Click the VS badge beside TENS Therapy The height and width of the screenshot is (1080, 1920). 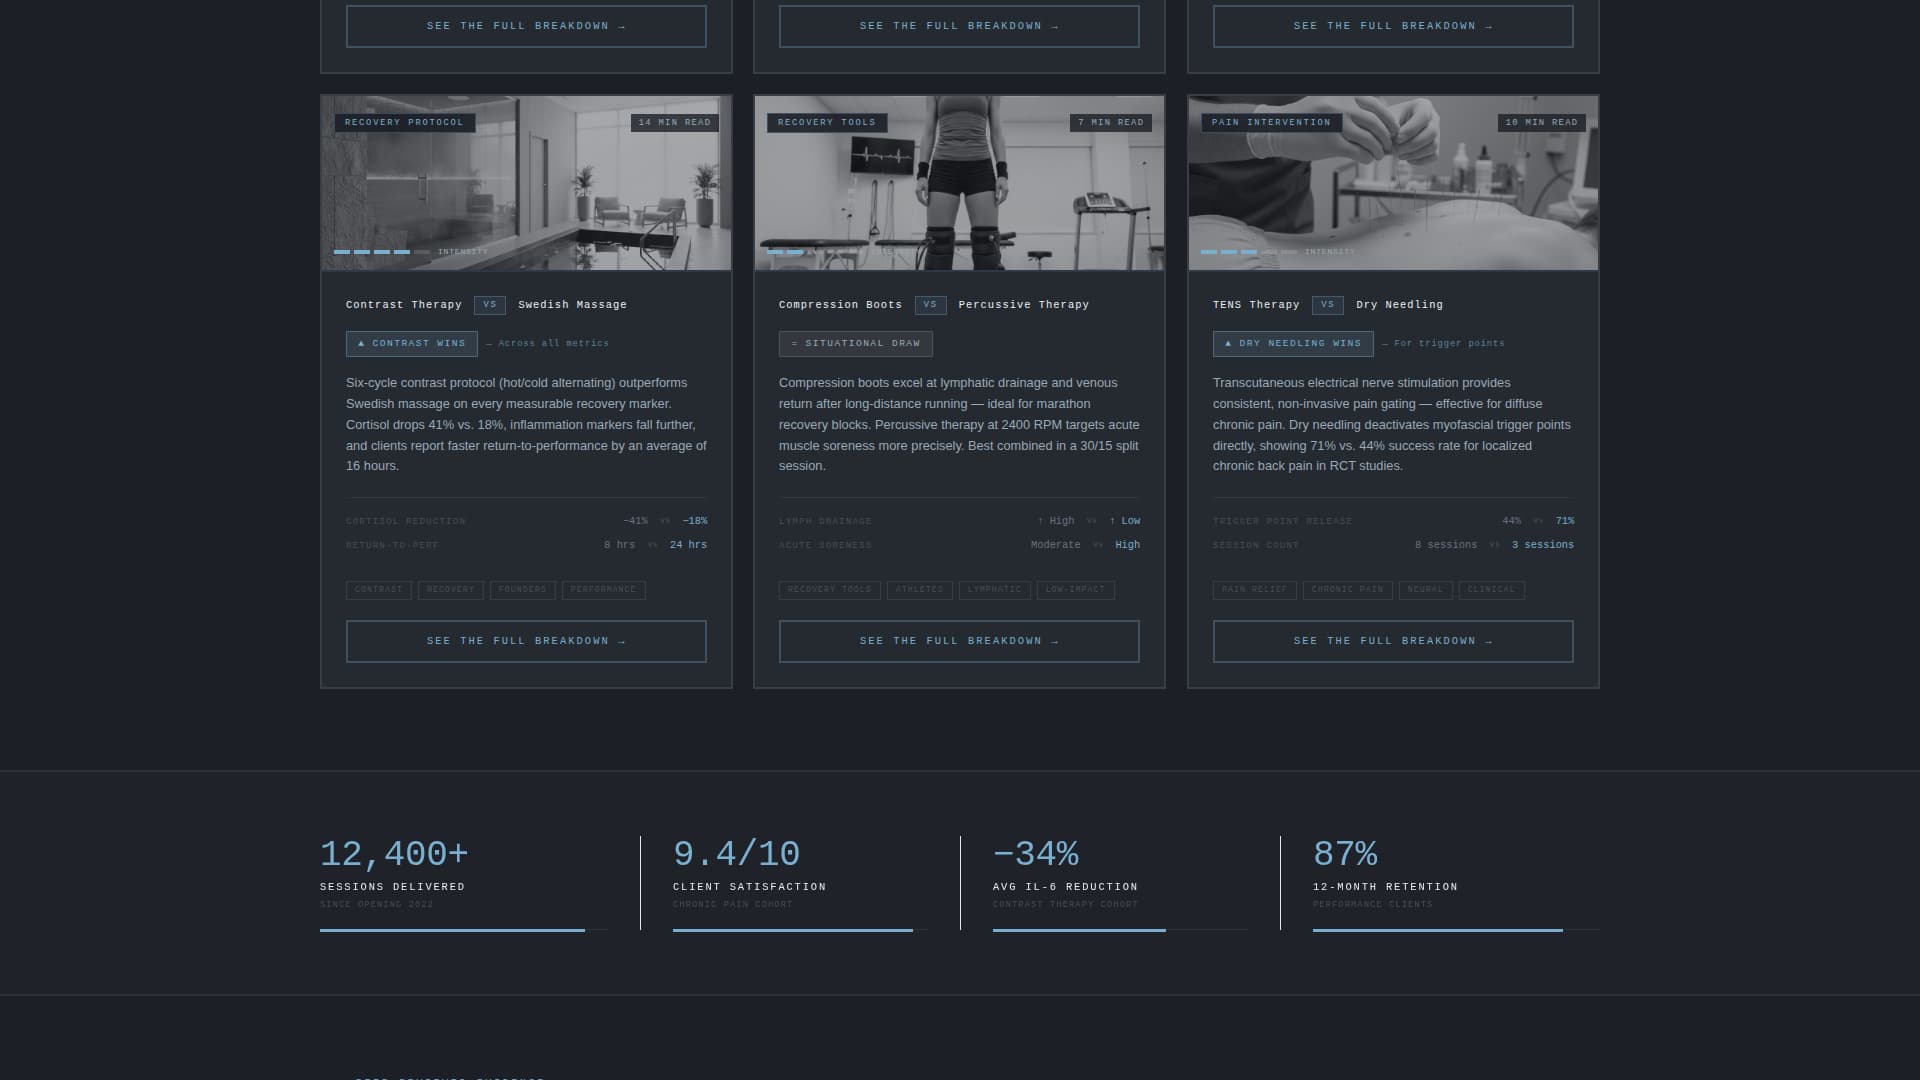click(x=1327, y=305)
